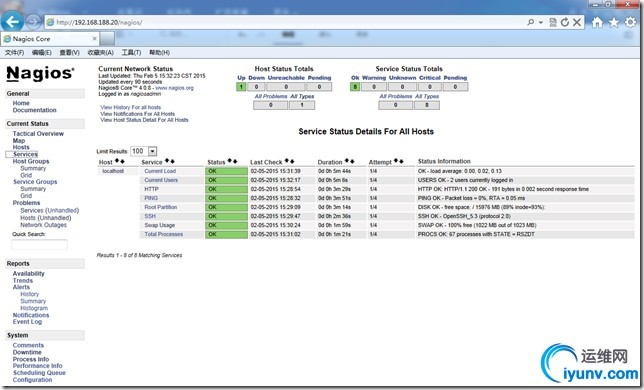Sort Duration column ascending arrow
Viewport: 644px width, 390px height.
click(347, 161)
